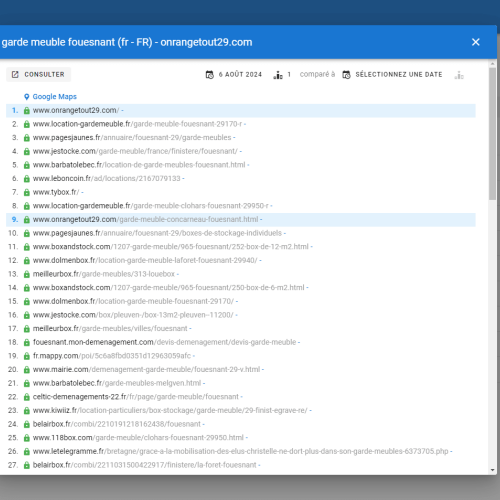This screenshot has height=500, width=500.
Task: Click calendar icon before SÉLECTIONNEZ UNE DATE
Action: tap(346, 75)
